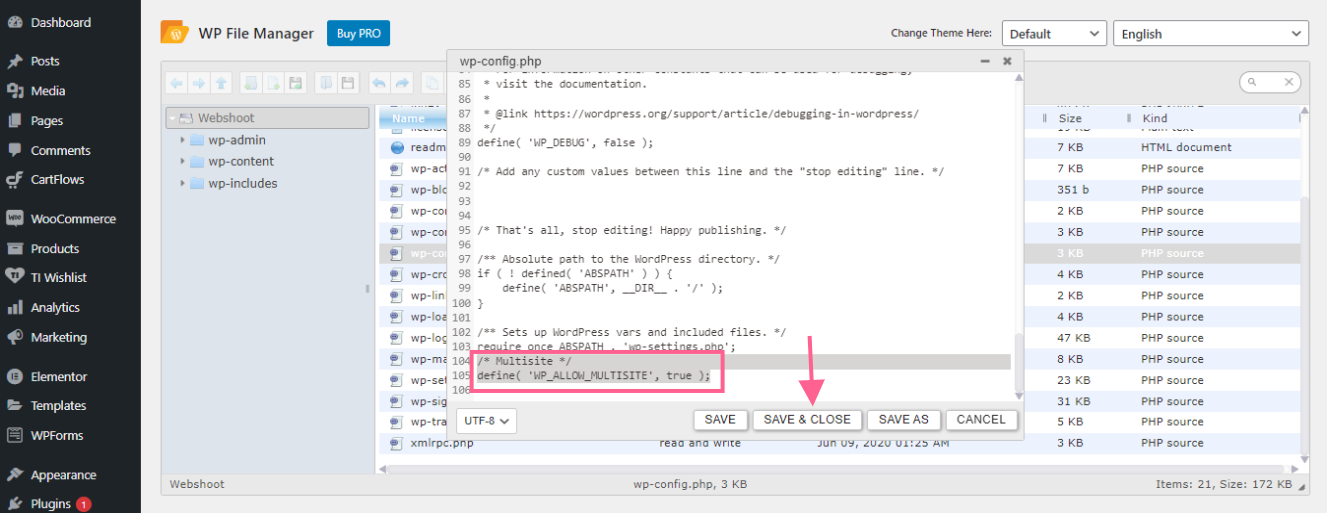This screenshot has height=513, width=1327.
Task: Click the WP_ALLOW_MULTISITE code line in editor
Action: coord(594,376)
